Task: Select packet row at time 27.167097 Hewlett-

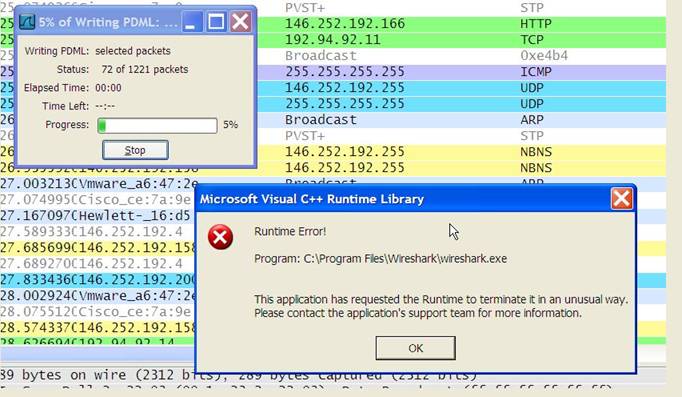Action: coord(97,216)
